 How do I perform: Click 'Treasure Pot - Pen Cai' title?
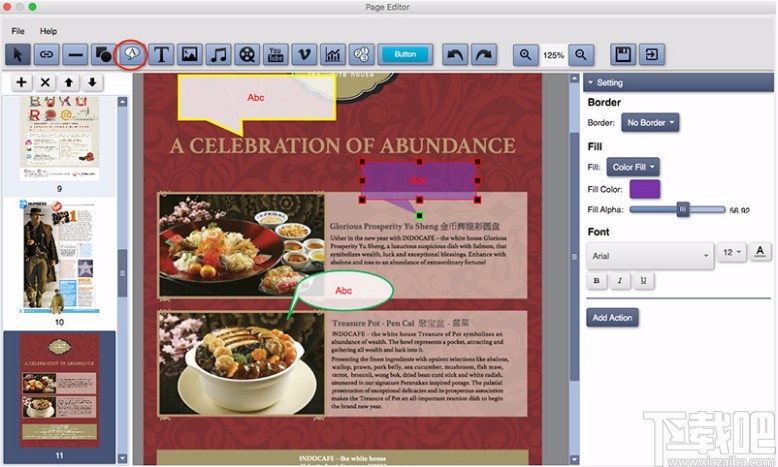(373, 323)
